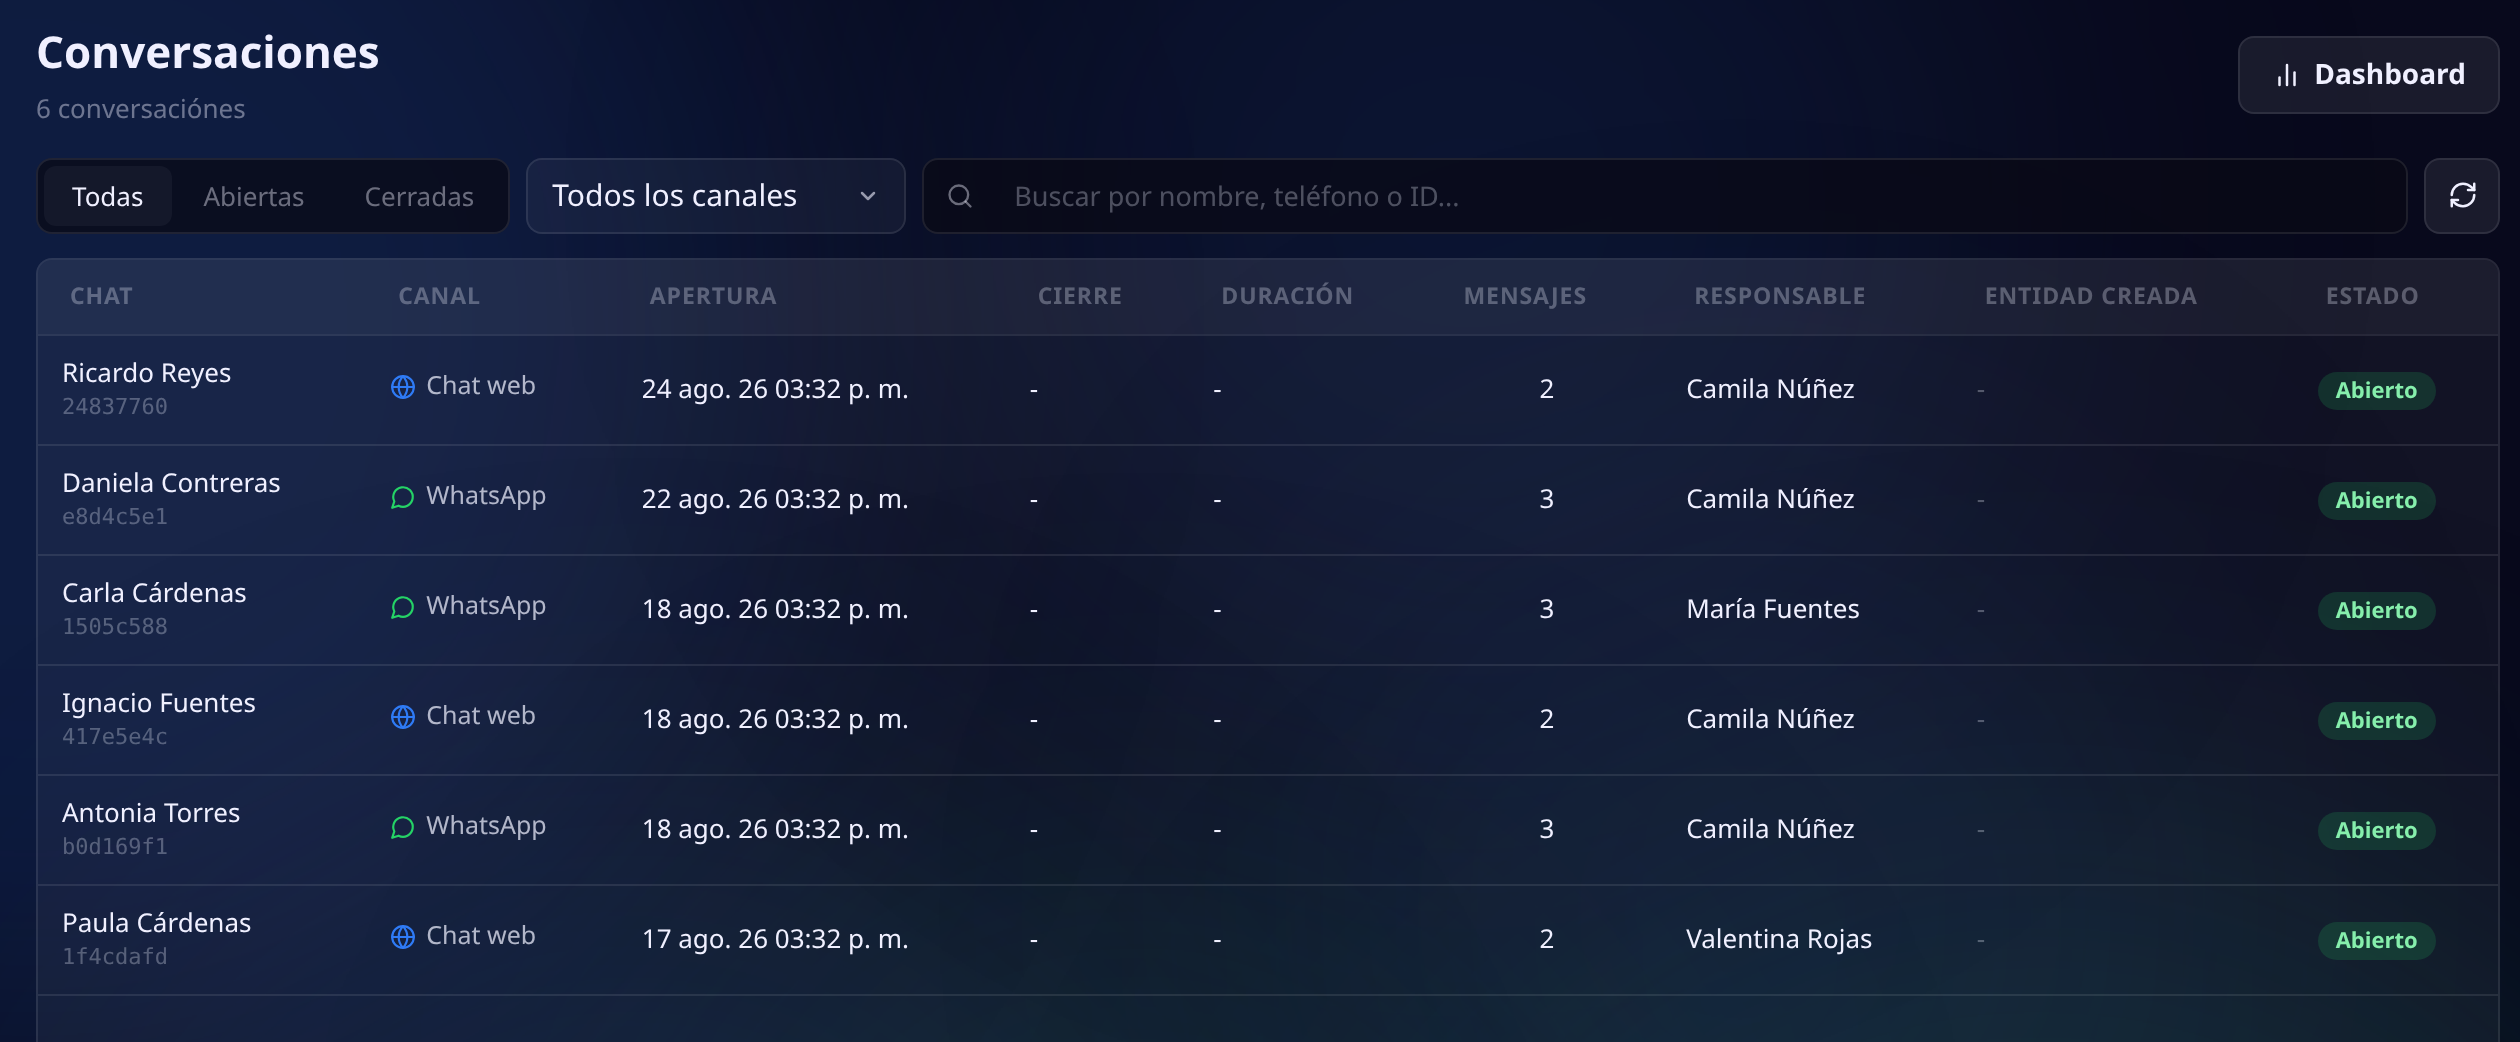Select the Todas tab

point(107,196)
